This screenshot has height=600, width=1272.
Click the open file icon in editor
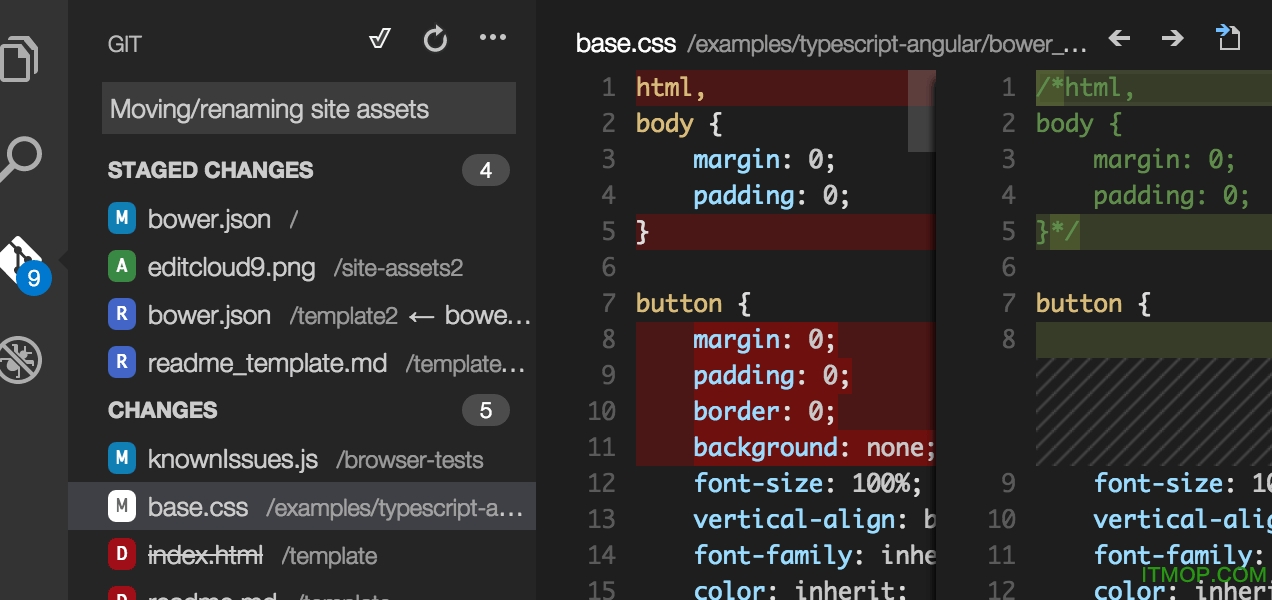tap(1228, 39)
